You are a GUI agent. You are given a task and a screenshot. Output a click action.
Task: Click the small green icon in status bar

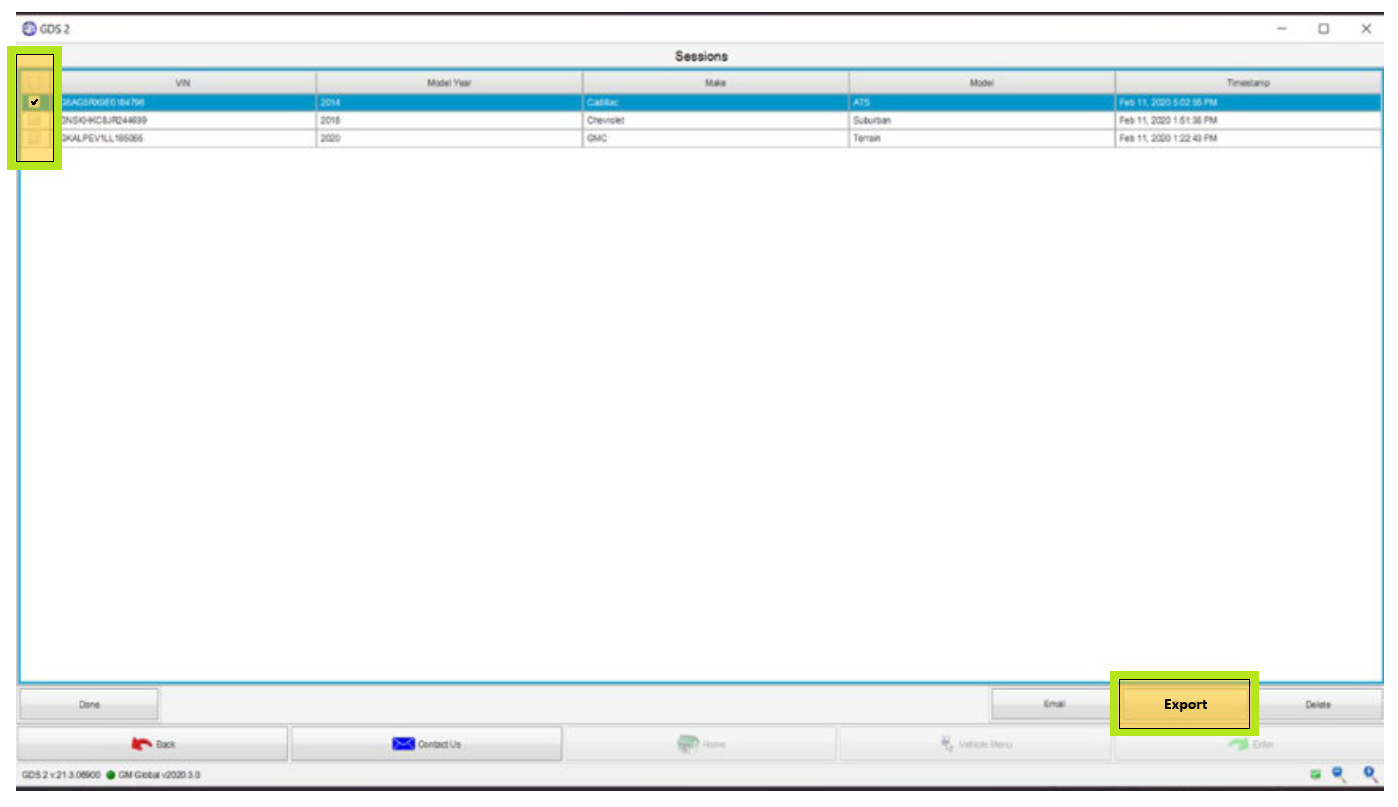[1316, 775]
